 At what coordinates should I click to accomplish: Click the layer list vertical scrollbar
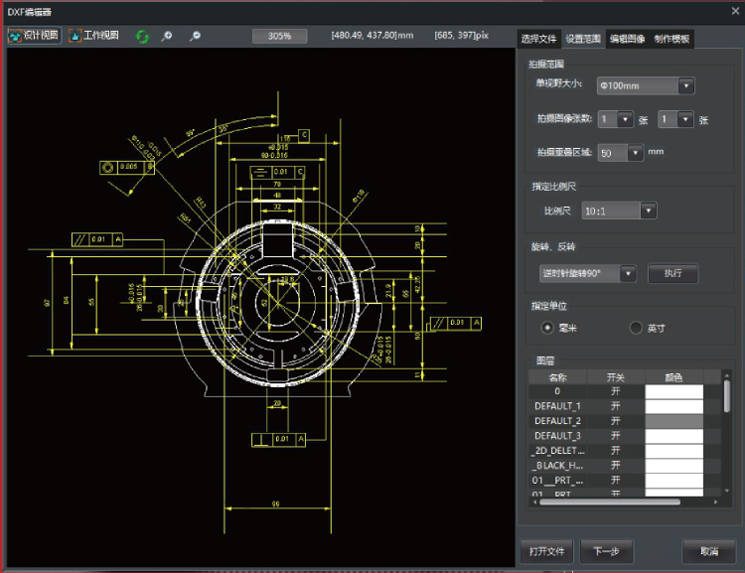click(726, 396)
